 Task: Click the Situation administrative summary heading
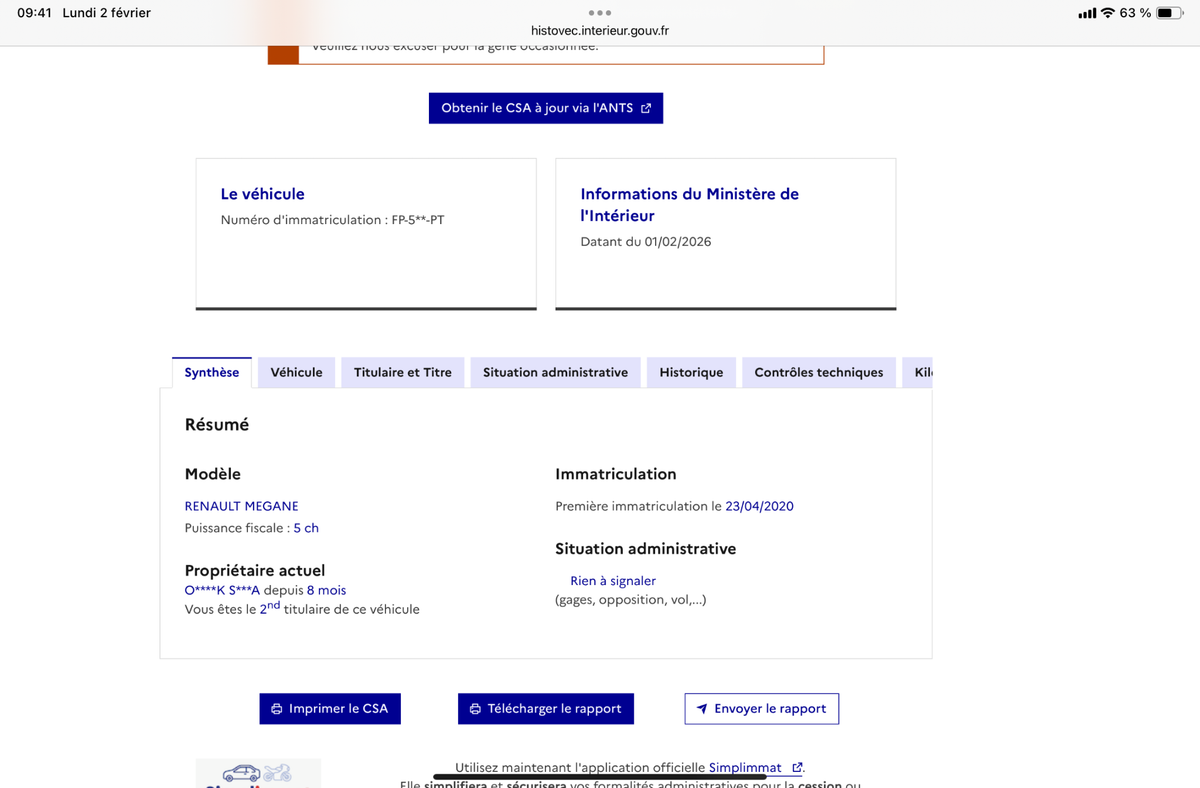click(x=646, y=549)
